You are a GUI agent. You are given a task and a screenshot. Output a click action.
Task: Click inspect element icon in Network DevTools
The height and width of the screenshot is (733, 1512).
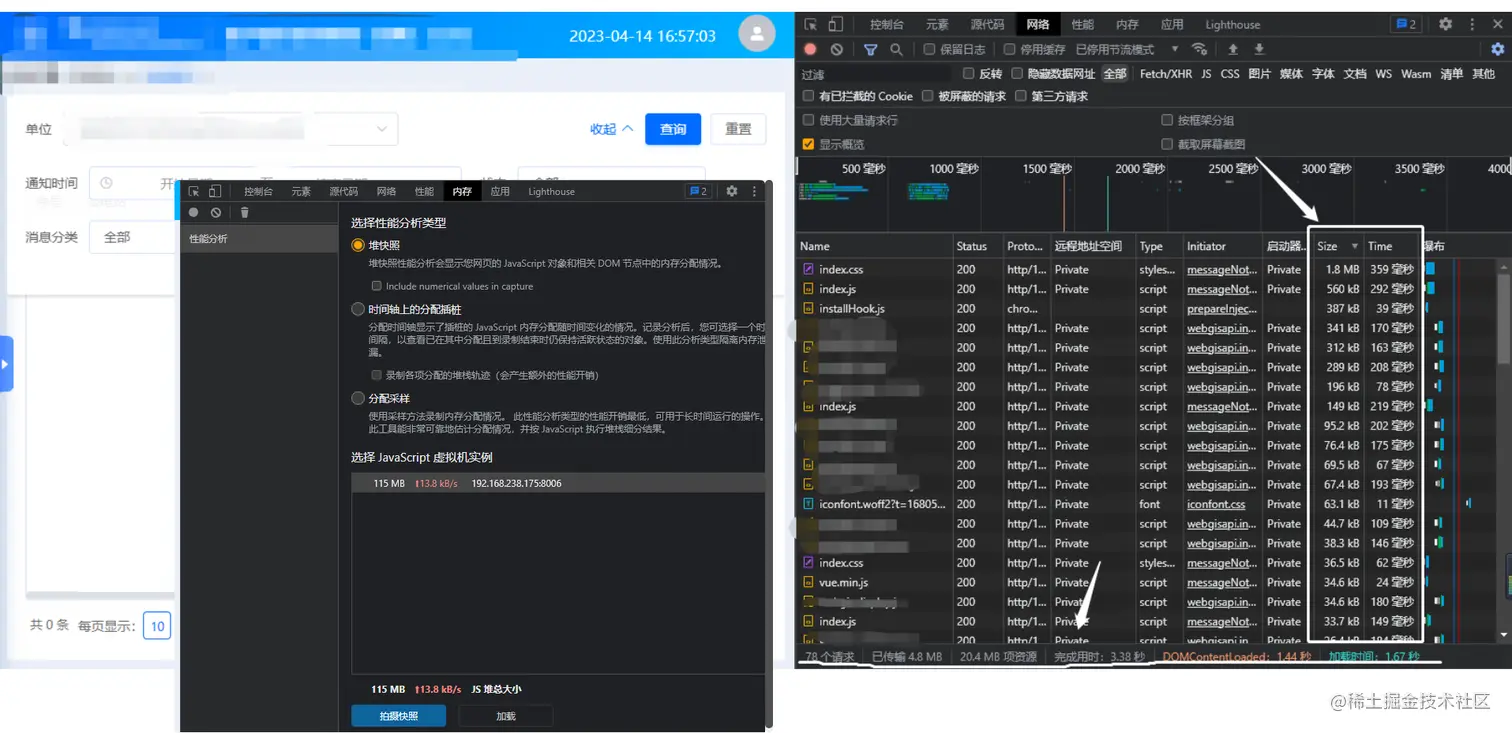(x=811, y=24)
